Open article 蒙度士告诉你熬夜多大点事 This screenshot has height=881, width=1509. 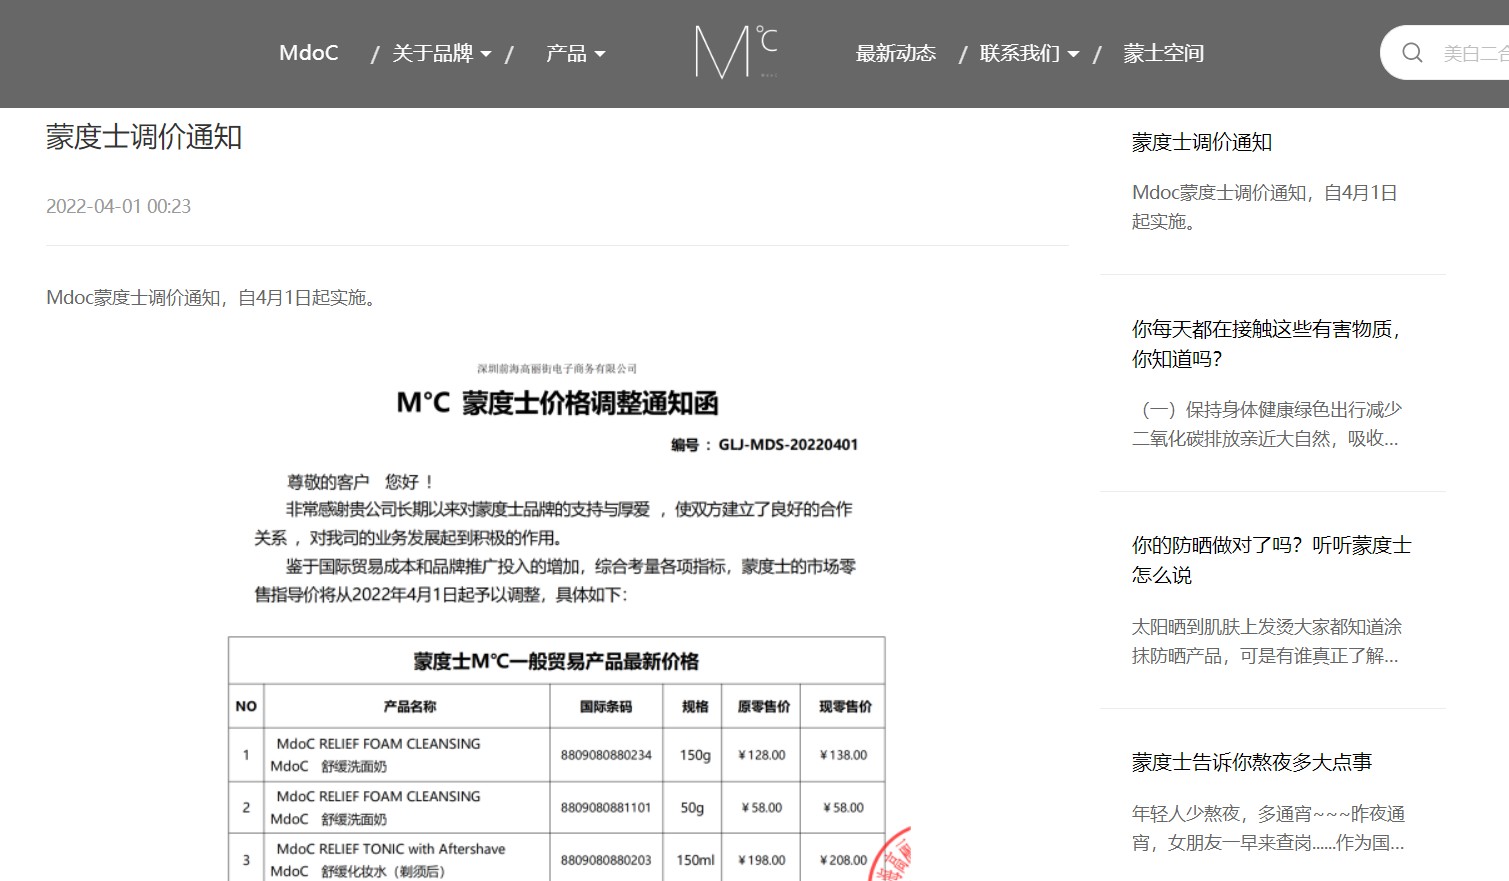1252,762
